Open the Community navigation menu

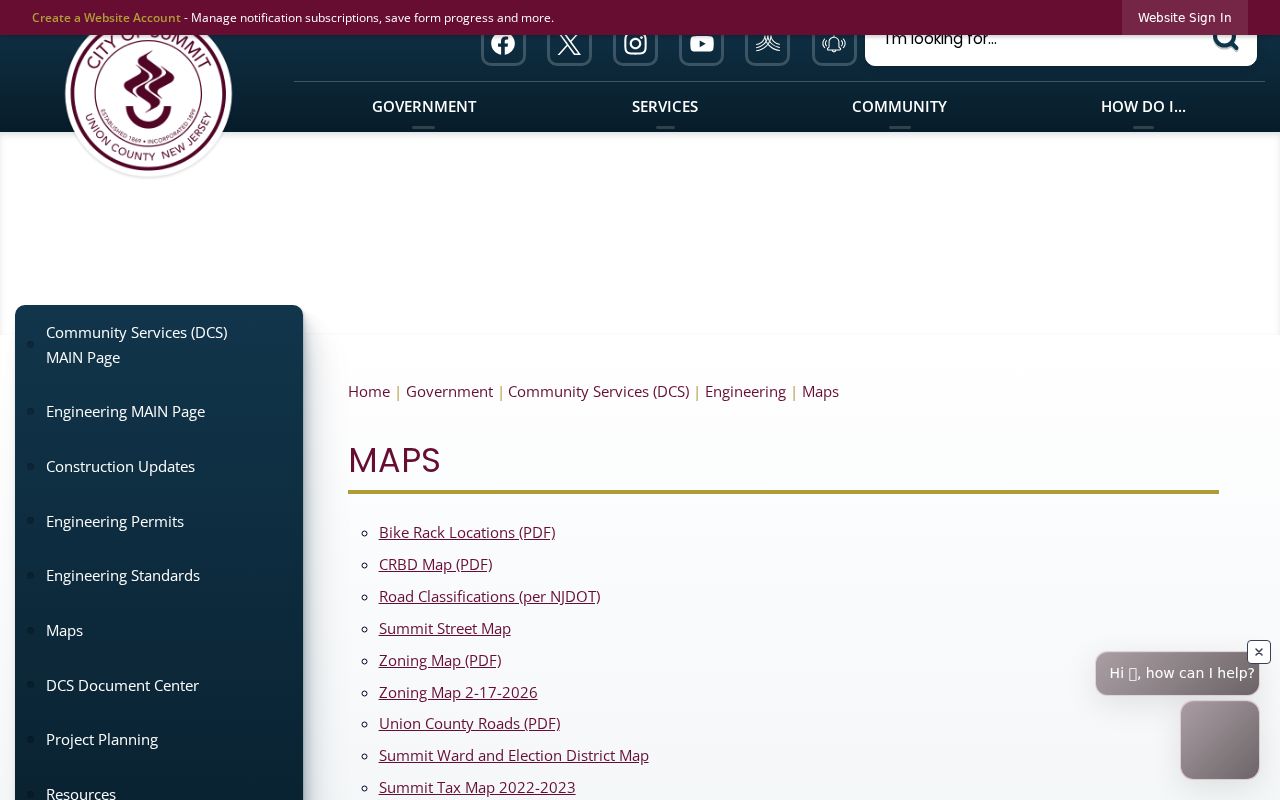(899, 107)
